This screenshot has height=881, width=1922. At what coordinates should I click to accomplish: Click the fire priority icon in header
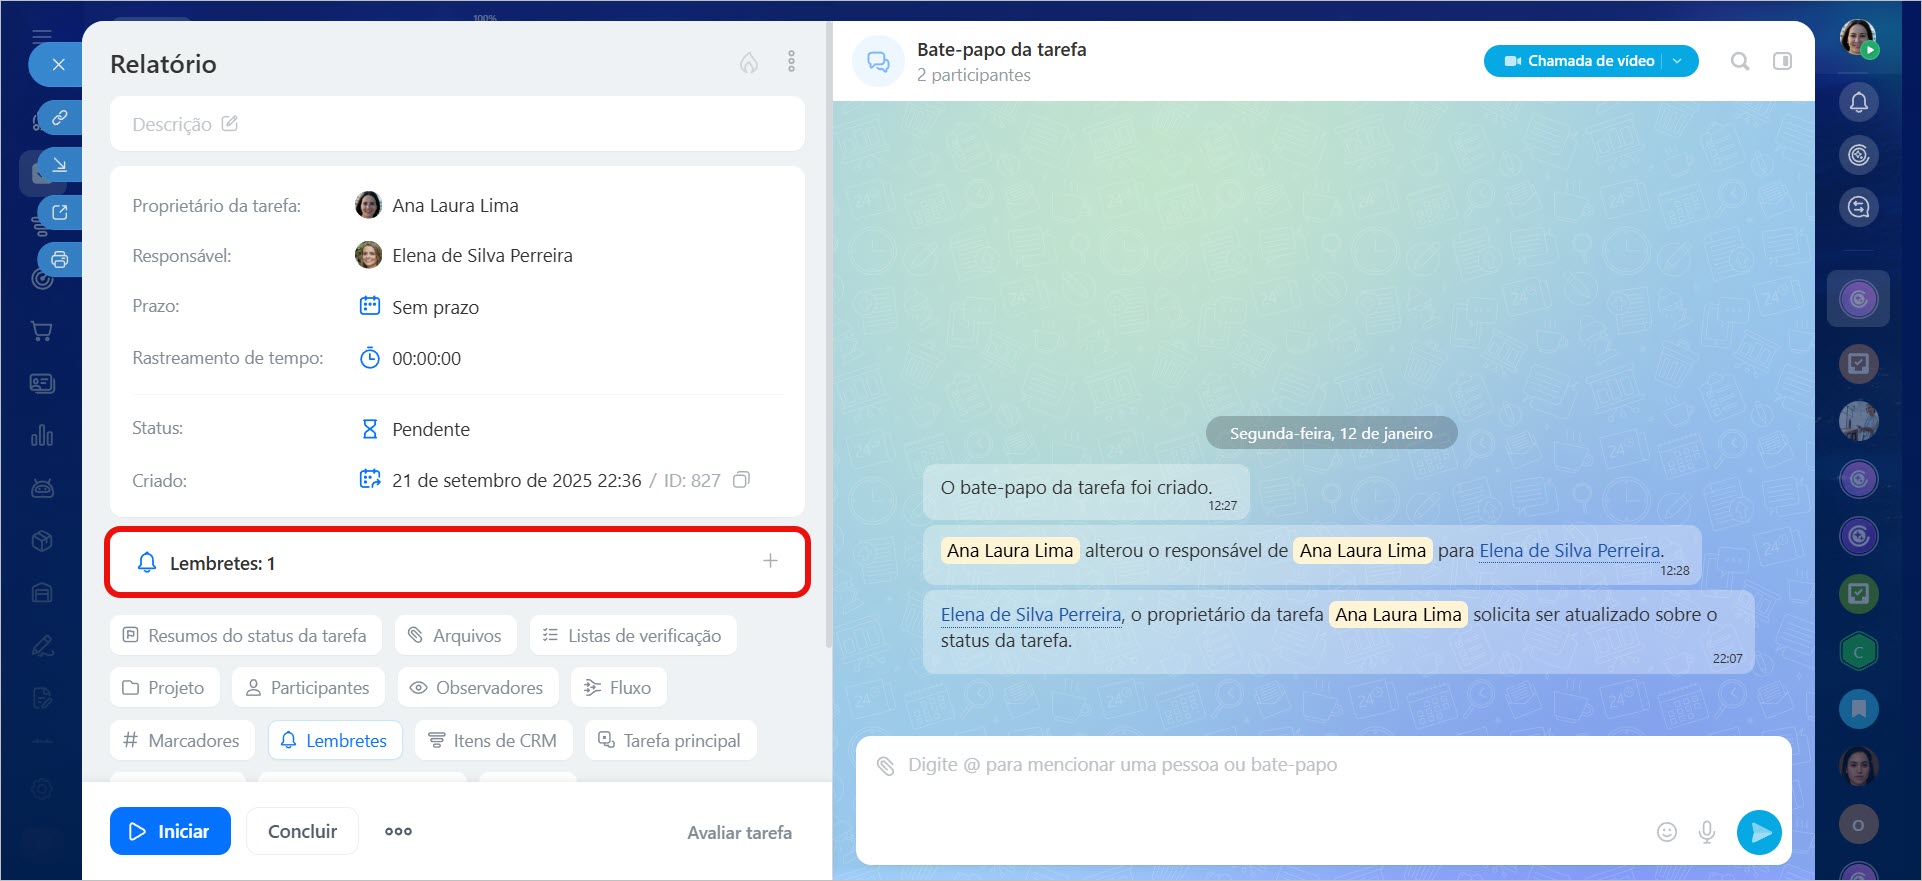[748, 63]
